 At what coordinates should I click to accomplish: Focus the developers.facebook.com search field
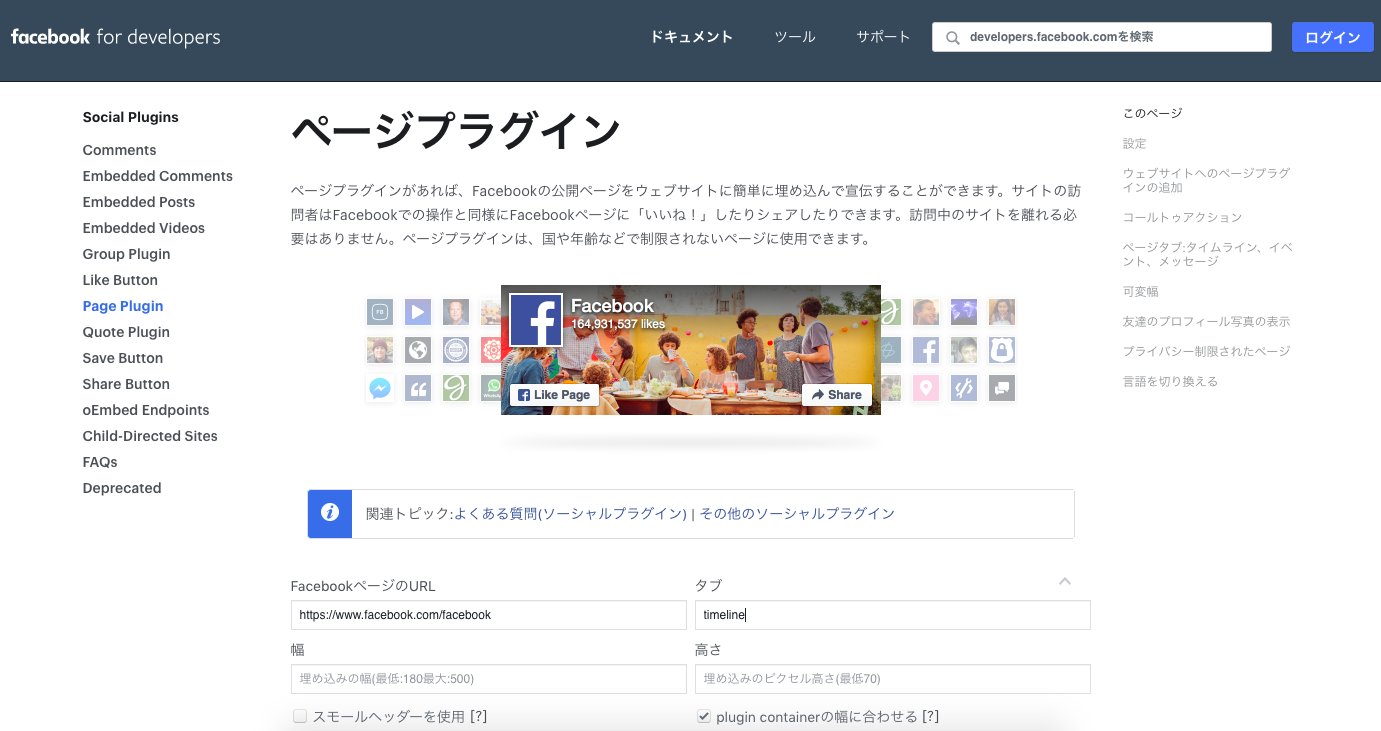(x=1102, y=37)
